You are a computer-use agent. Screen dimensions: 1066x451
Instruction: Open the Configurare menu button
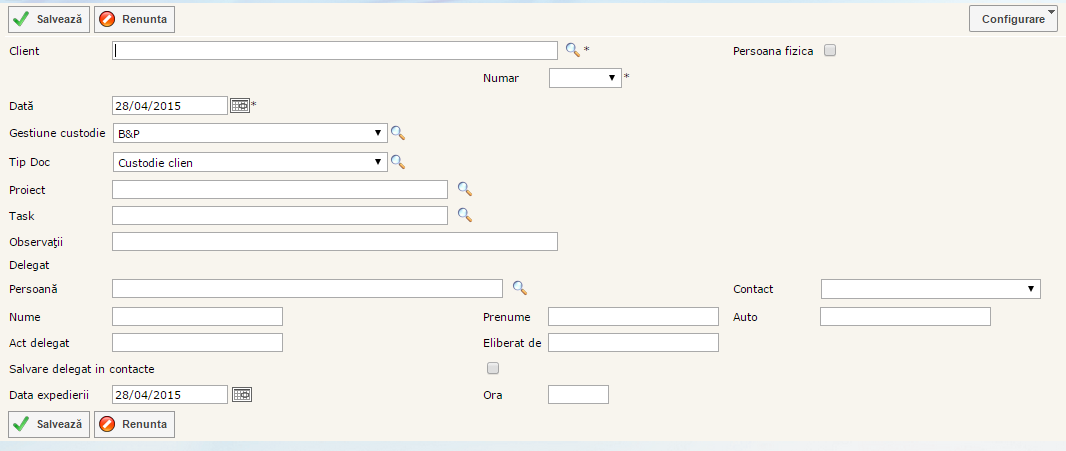(x=1013, y=19)
